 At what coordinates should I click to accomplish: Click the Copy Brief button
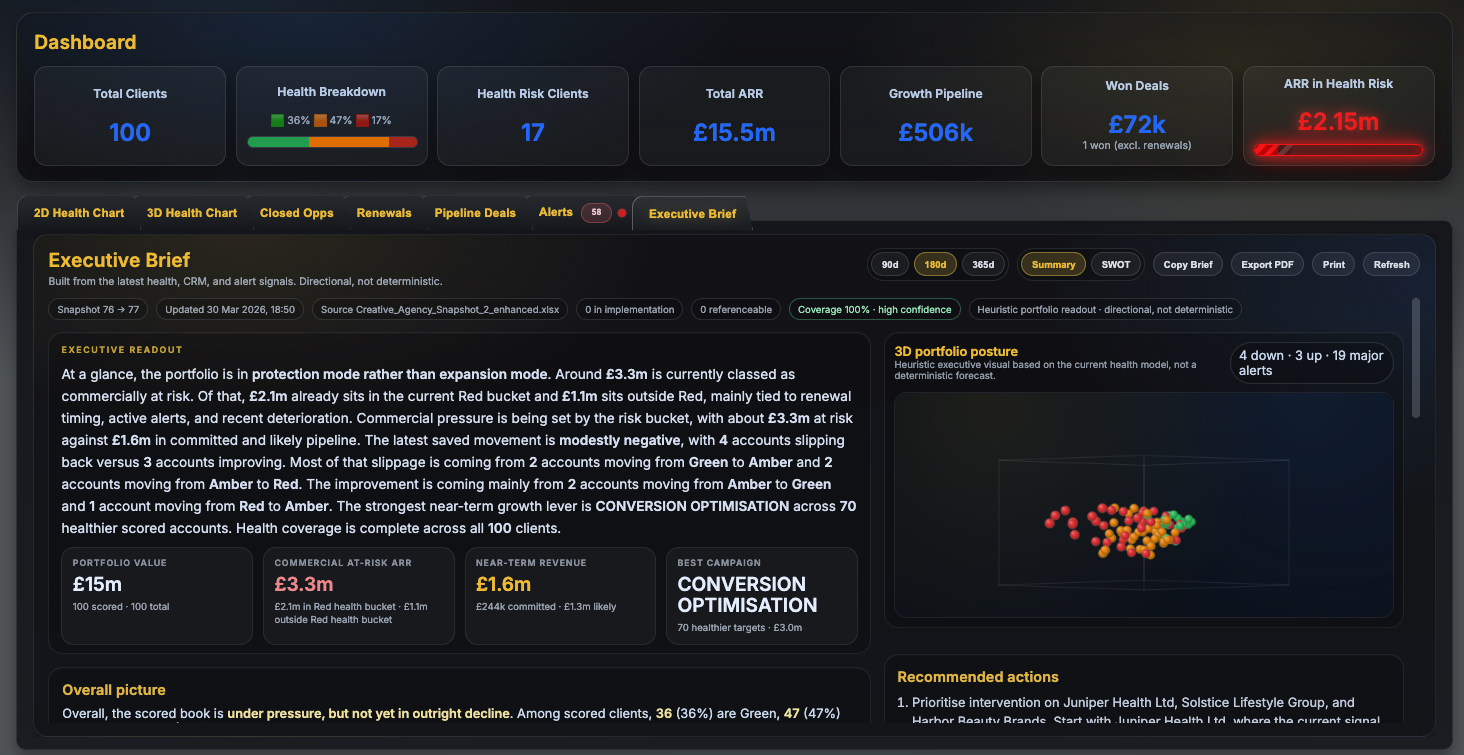point(1188,264)
